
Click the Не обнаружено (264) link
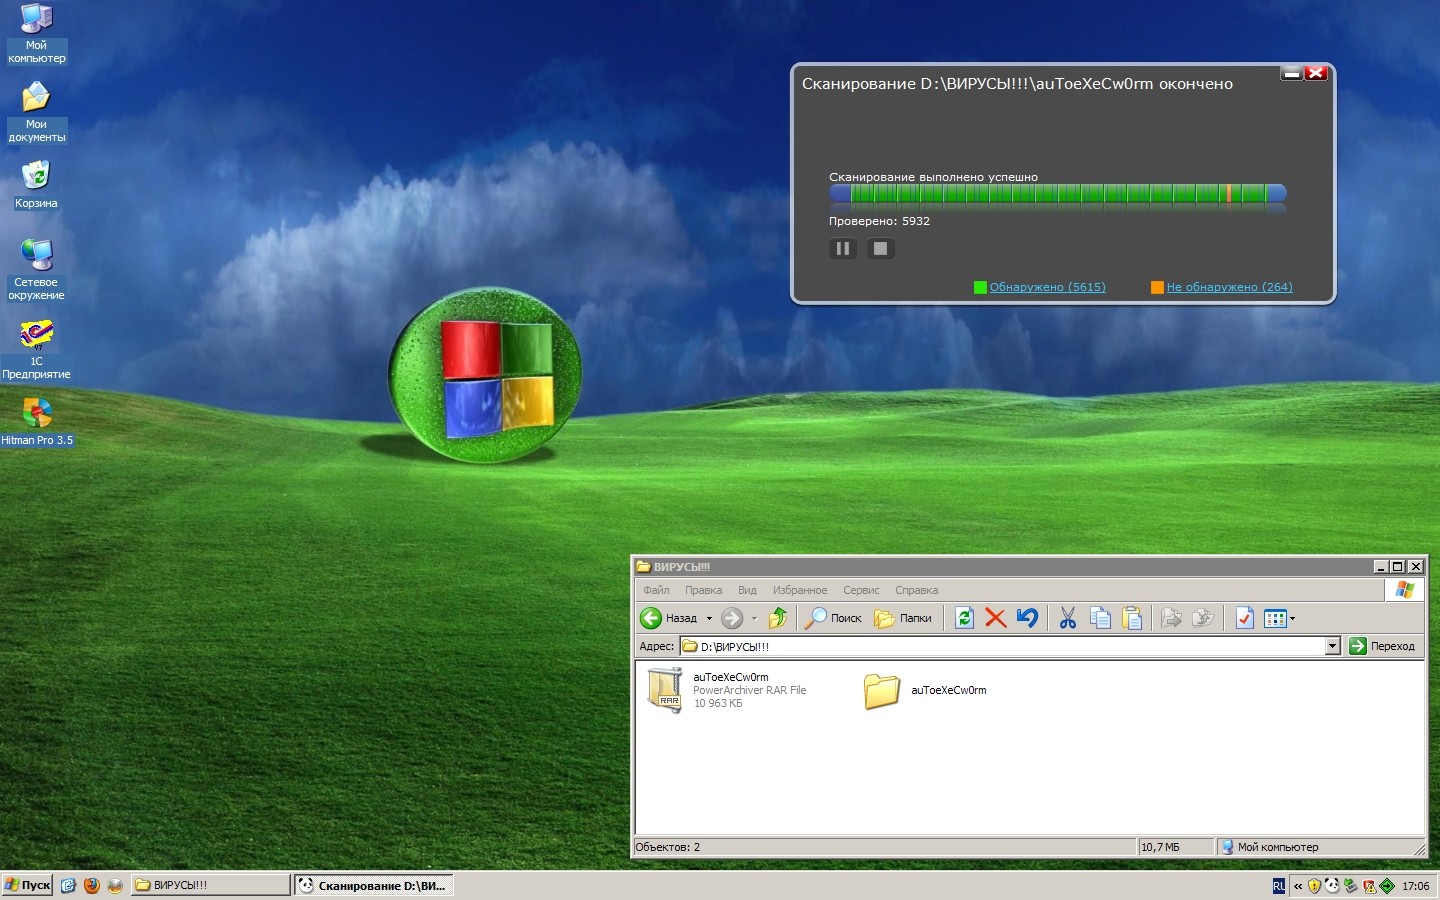[1229, 287]
